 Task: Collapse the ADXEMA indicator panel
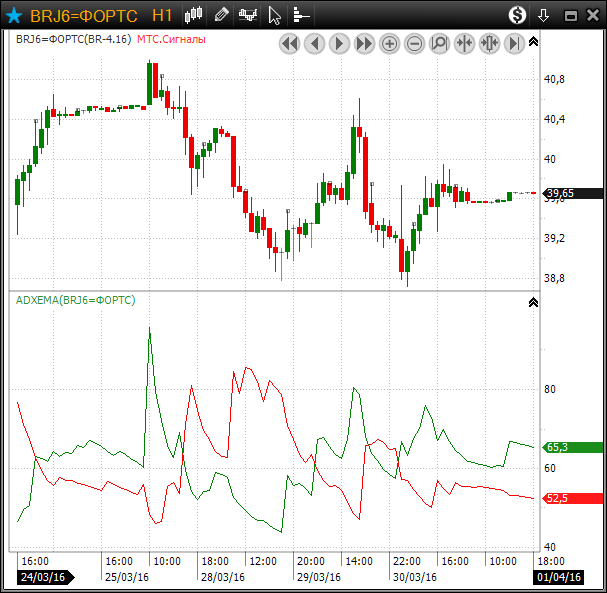(x=533, y=301)
